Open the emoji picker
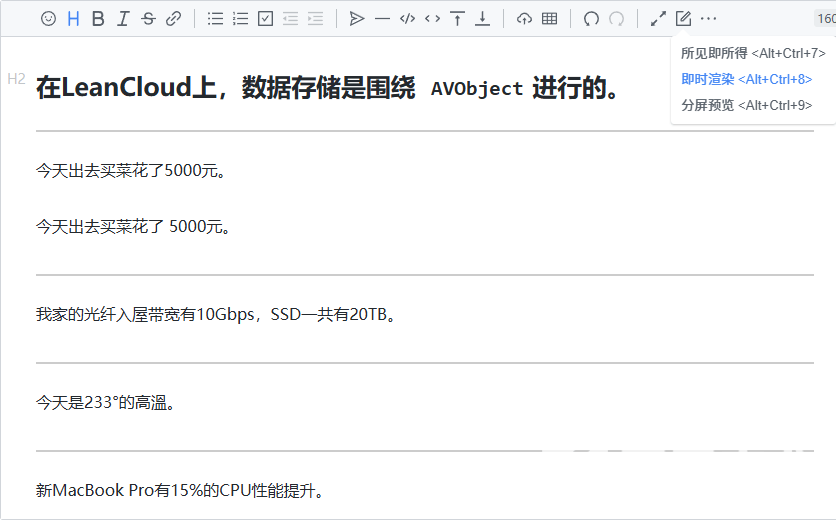 tap(48, 18)
